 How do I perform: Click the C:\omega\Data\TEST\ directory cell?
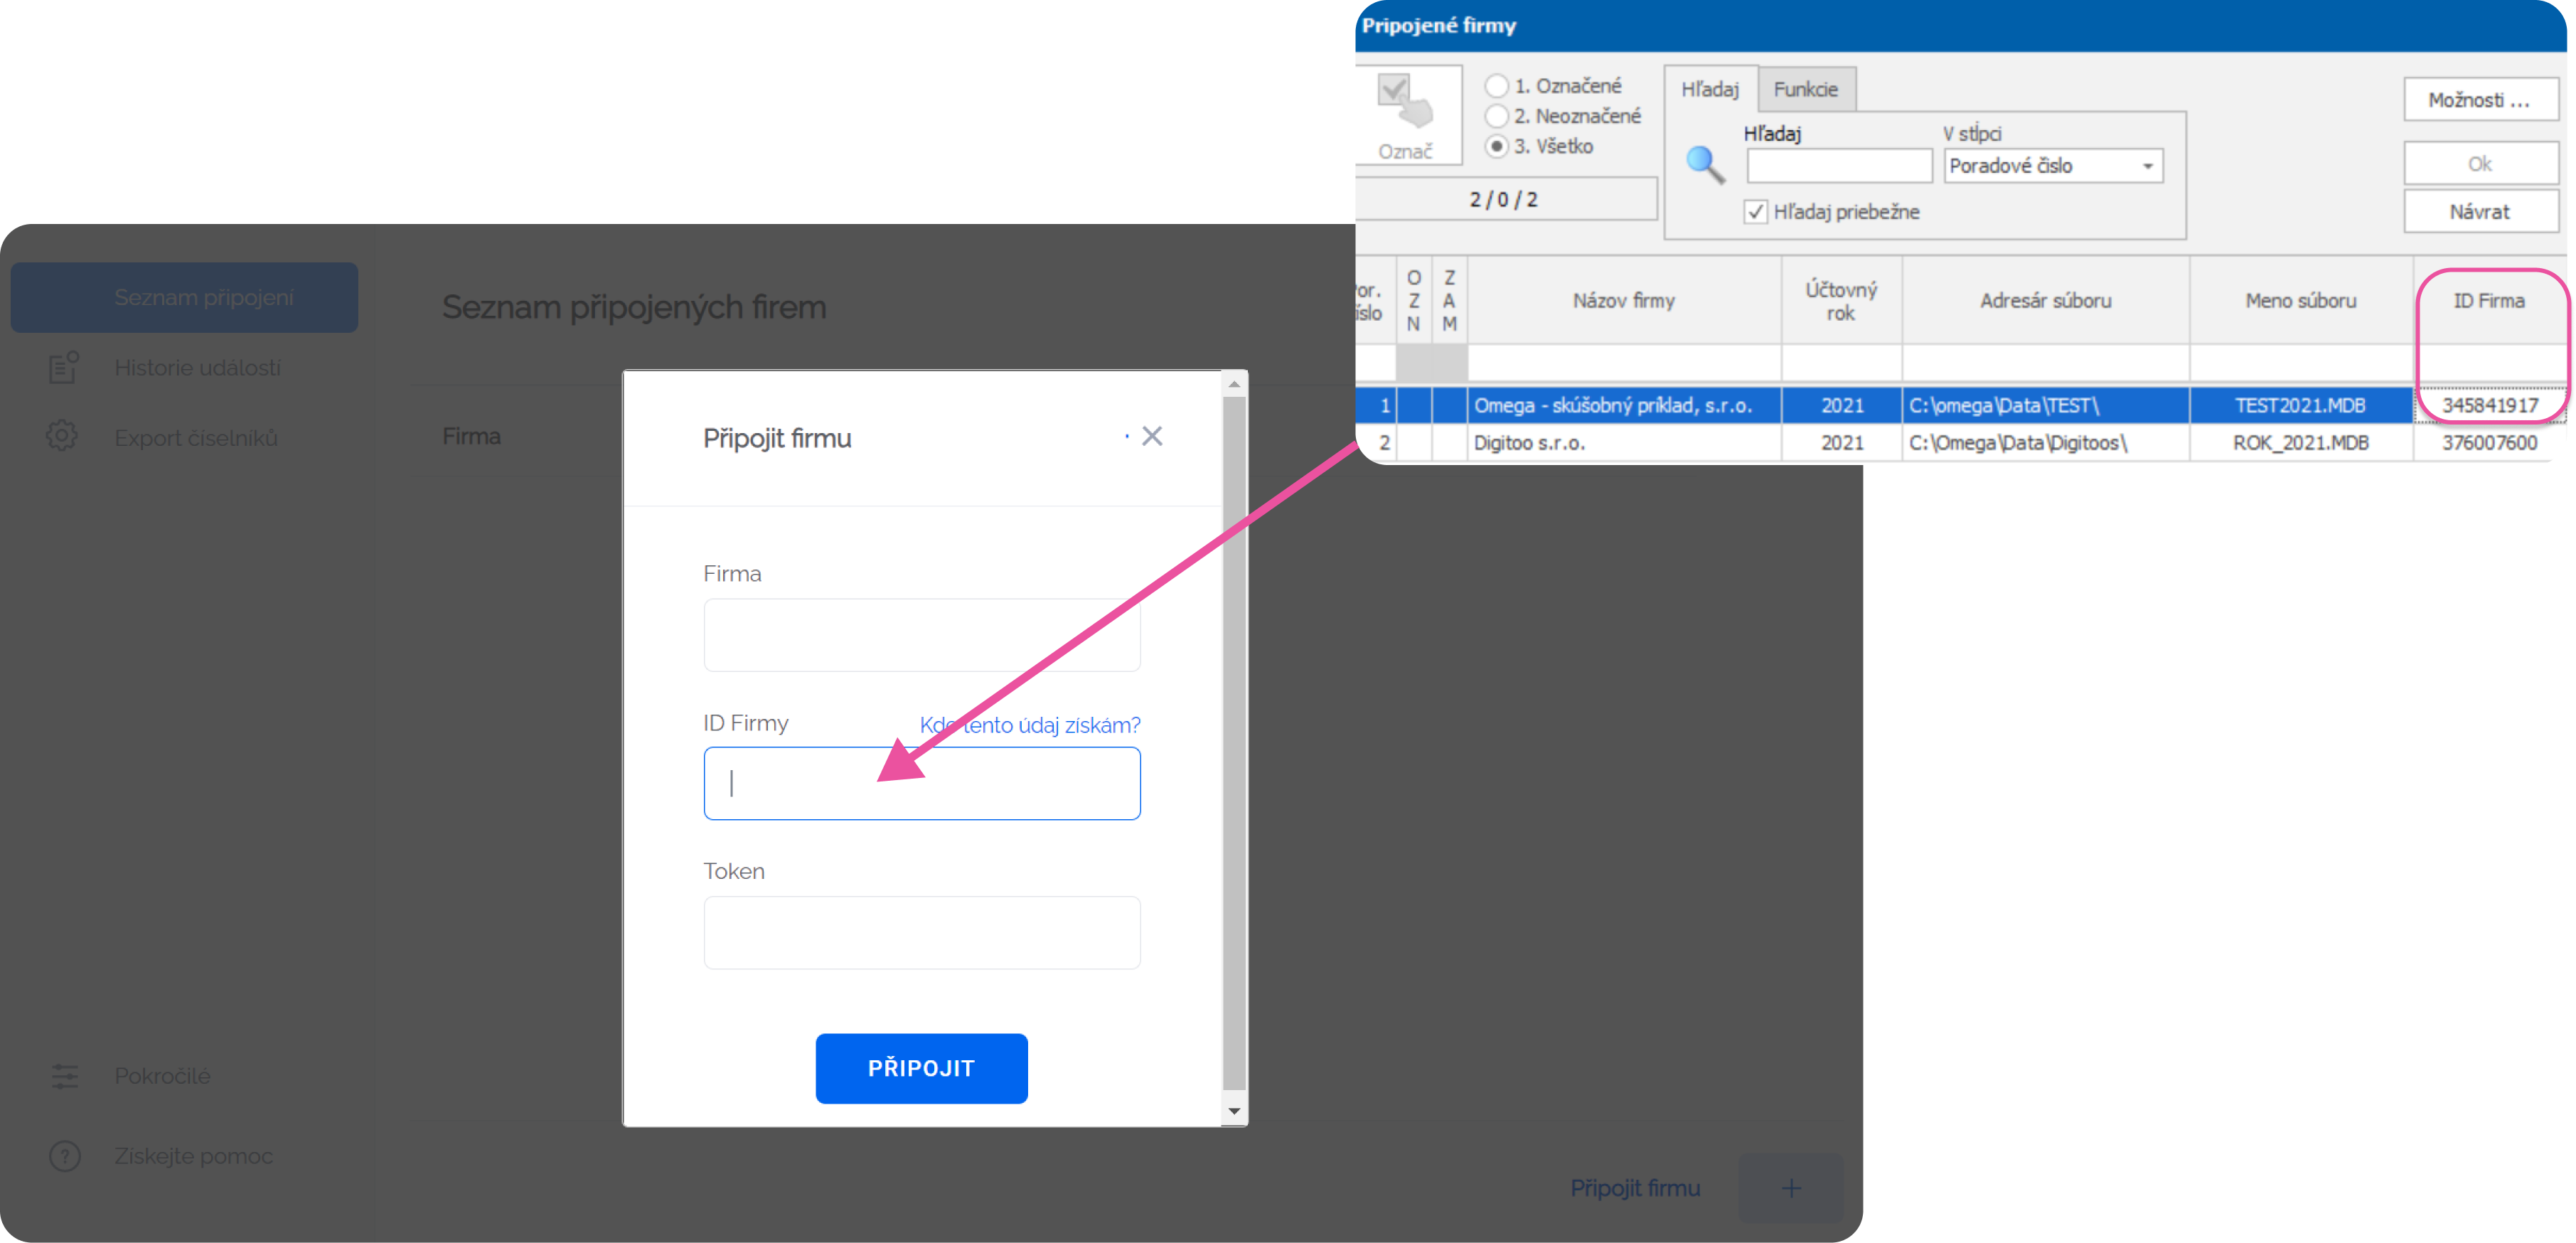pos(2045,405)
